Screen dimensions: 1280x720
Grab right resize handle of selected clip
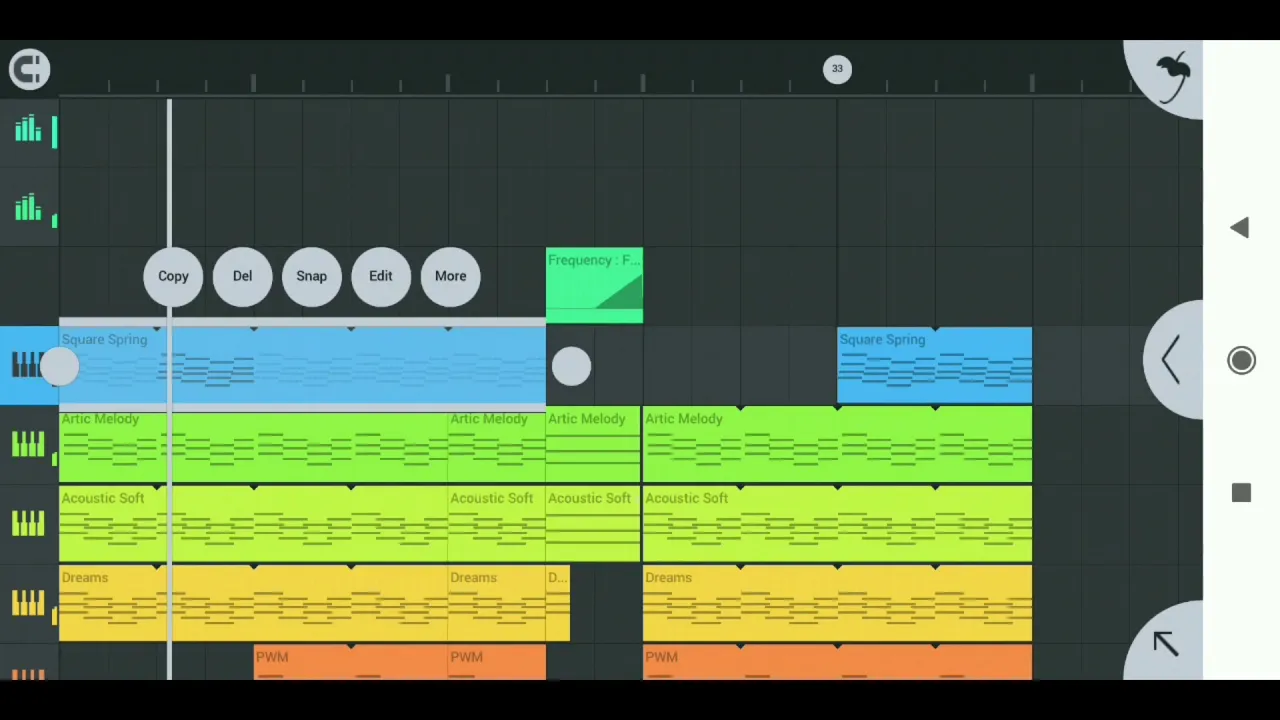(571, 367)
